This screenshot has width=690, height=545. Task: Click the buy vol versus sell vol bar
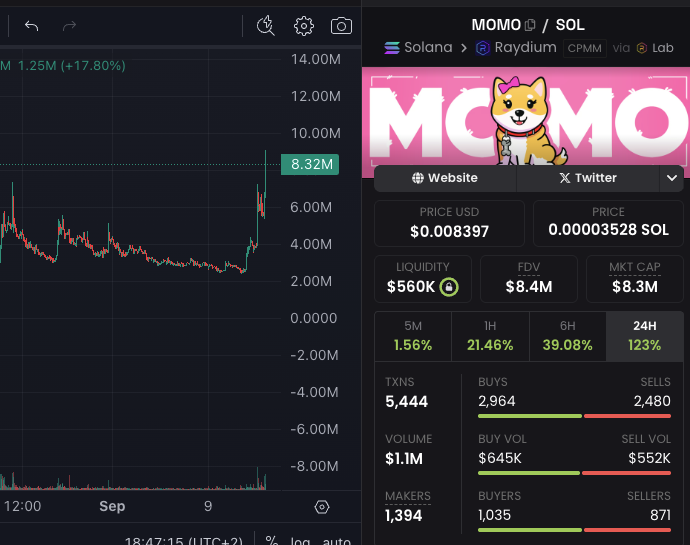[x=574, y=473]
